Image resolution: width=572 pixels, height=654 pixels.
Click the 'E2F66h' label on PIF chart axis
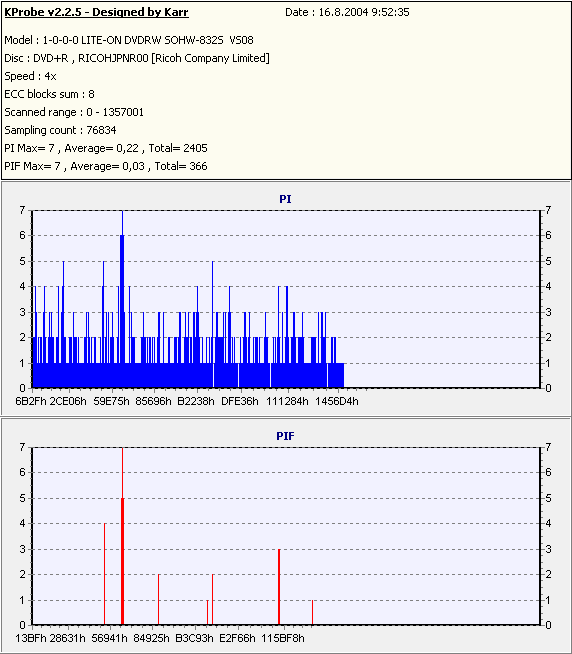coord(237,638)
